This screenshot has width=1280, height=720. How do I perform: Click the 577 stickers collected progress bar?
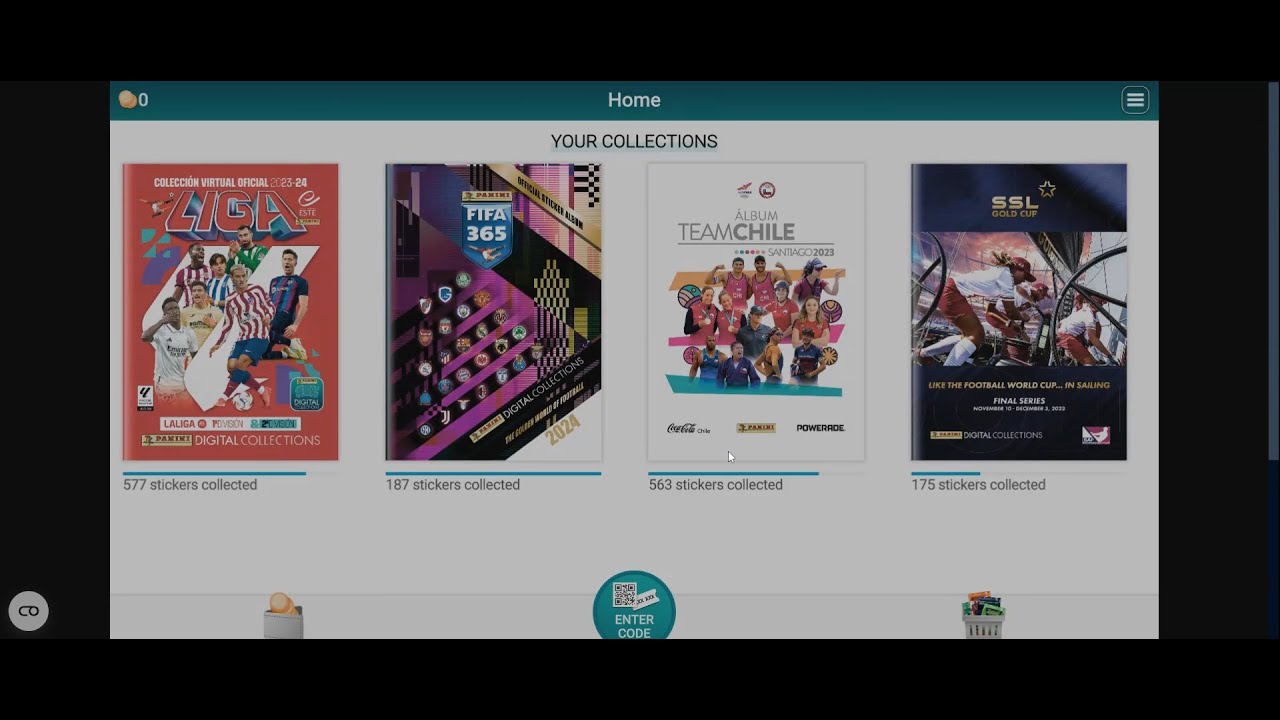[x=231, y=473]
